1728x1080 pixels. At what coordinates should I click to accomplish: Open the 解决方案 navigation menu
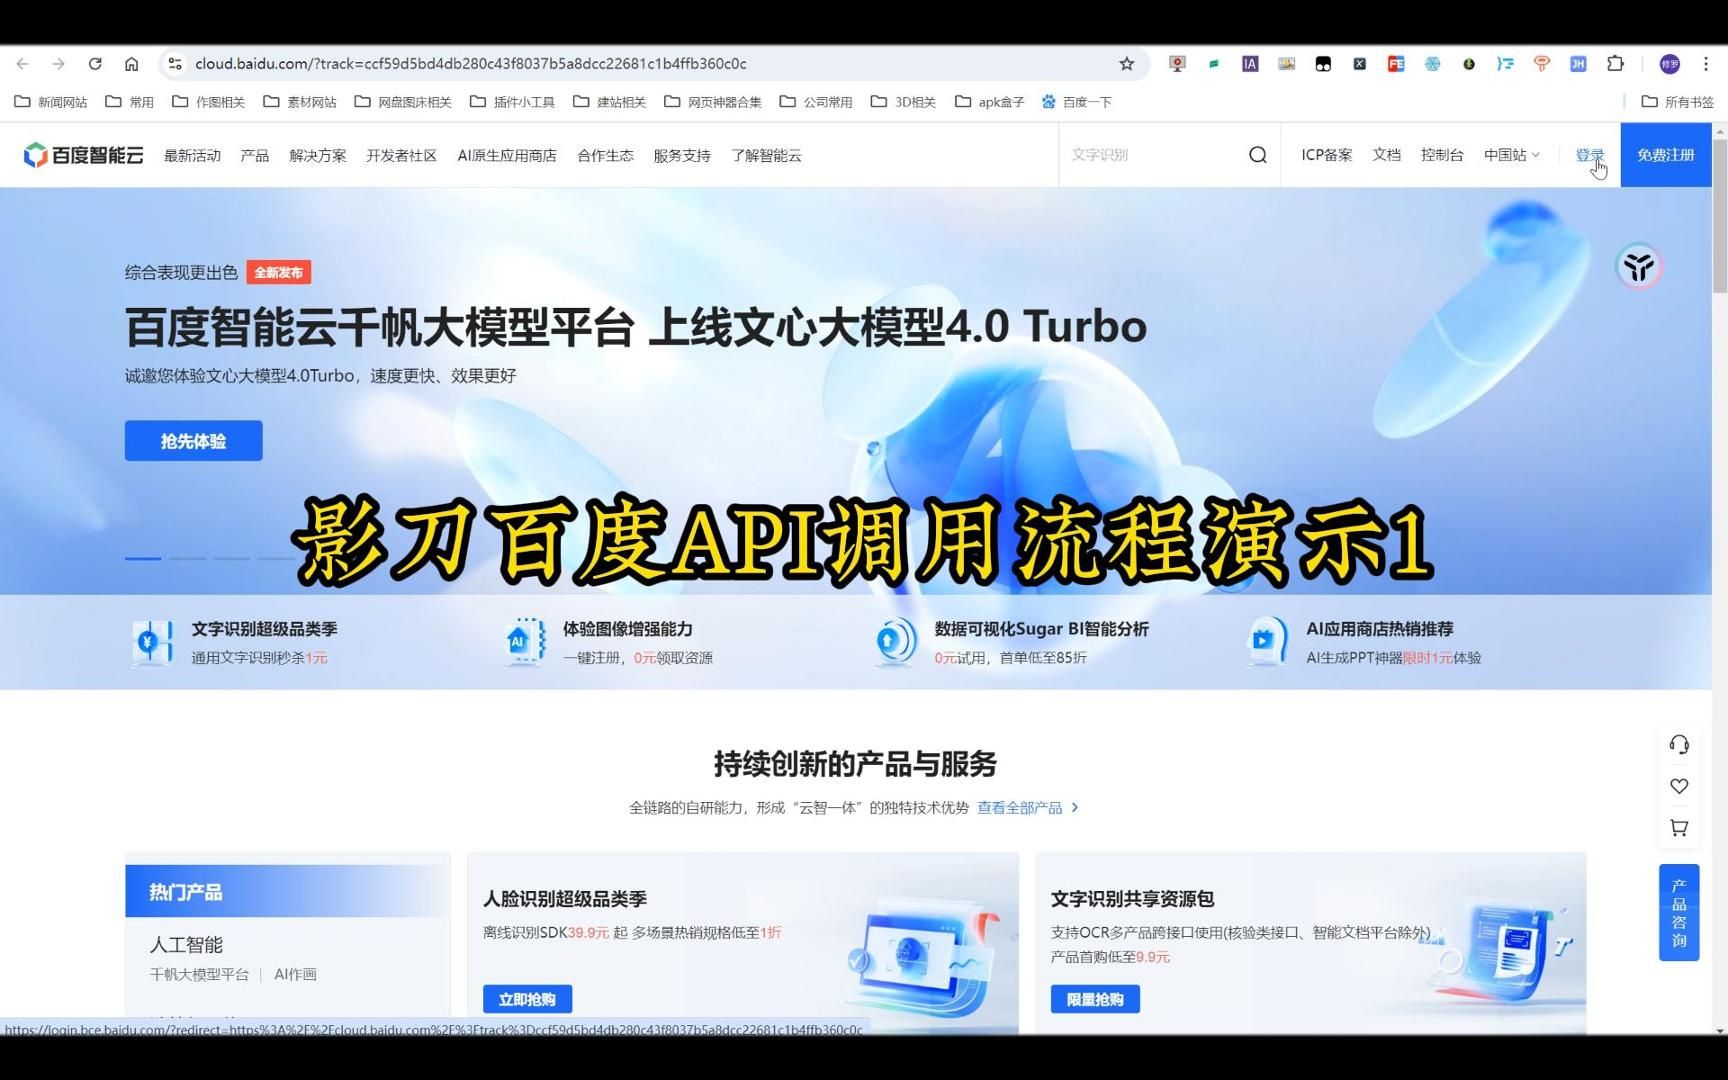click(x=317, y=155)
